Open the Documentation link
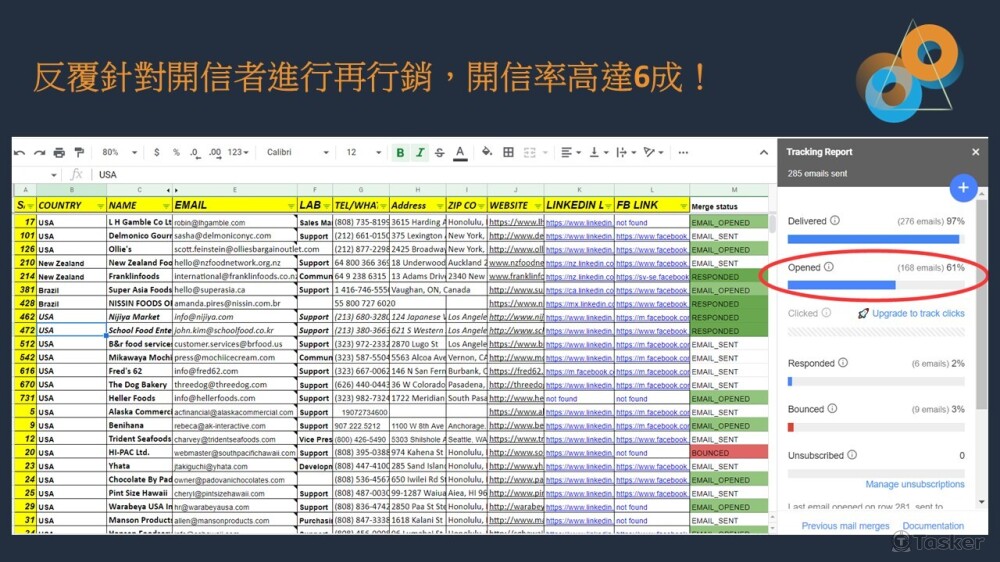Image resolution: width=1000 pixels, height=562 pixels. coord(933,526)
